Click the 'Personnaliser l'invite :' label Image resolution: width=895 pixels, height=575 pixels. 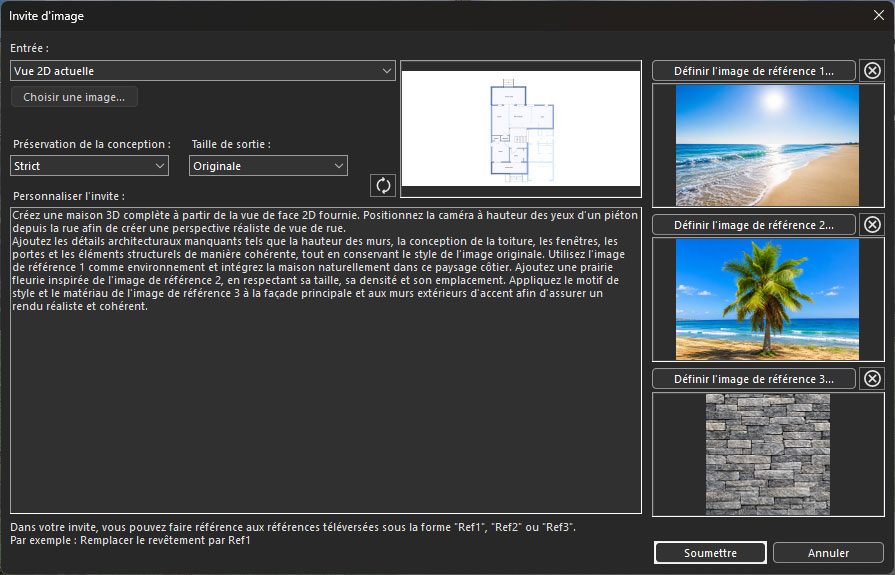coord(68,196)
